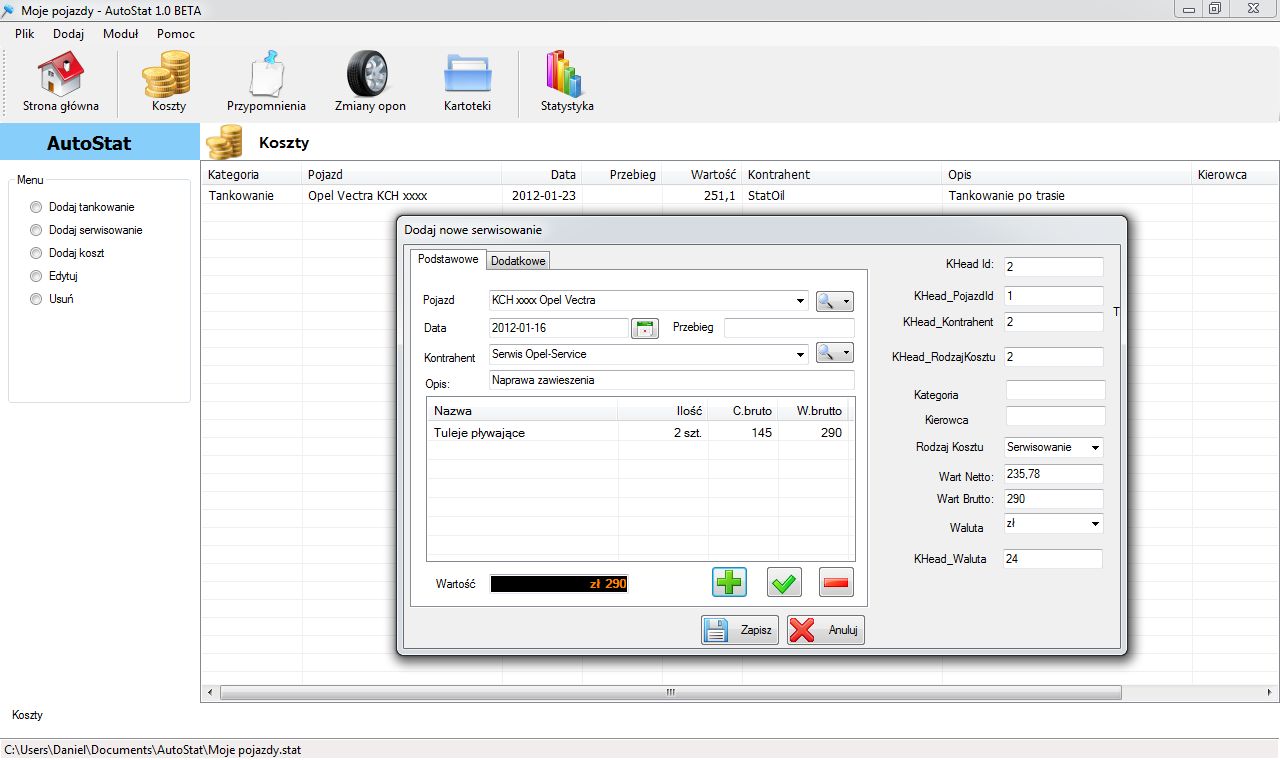The width and height of the screenshot is (1280, 760).
Task: Confirm item with green checkmark button
Action: [x=784, y=582]
